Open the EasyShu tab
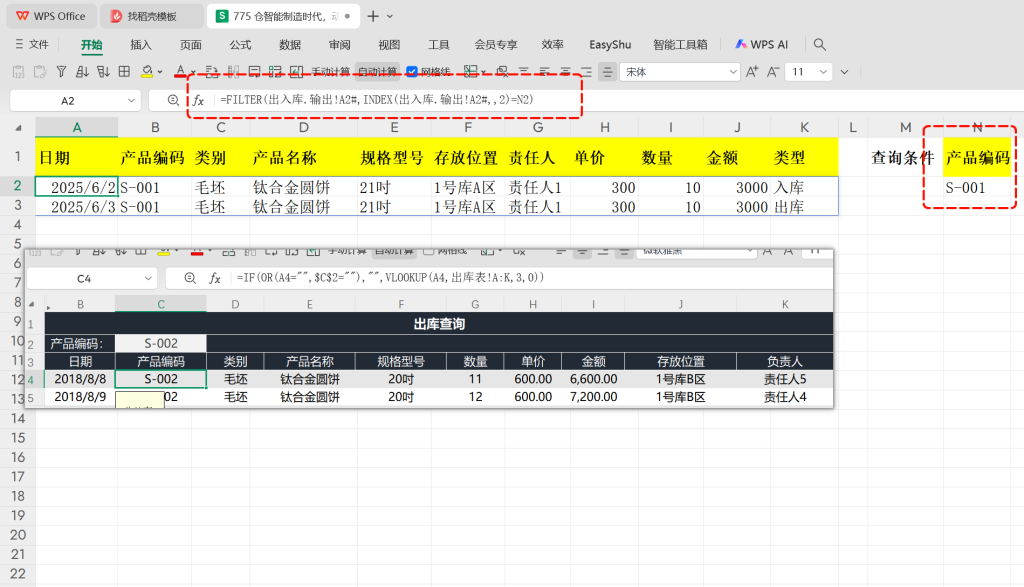Viewport: 1024px width, 587px height. [610, 44]
